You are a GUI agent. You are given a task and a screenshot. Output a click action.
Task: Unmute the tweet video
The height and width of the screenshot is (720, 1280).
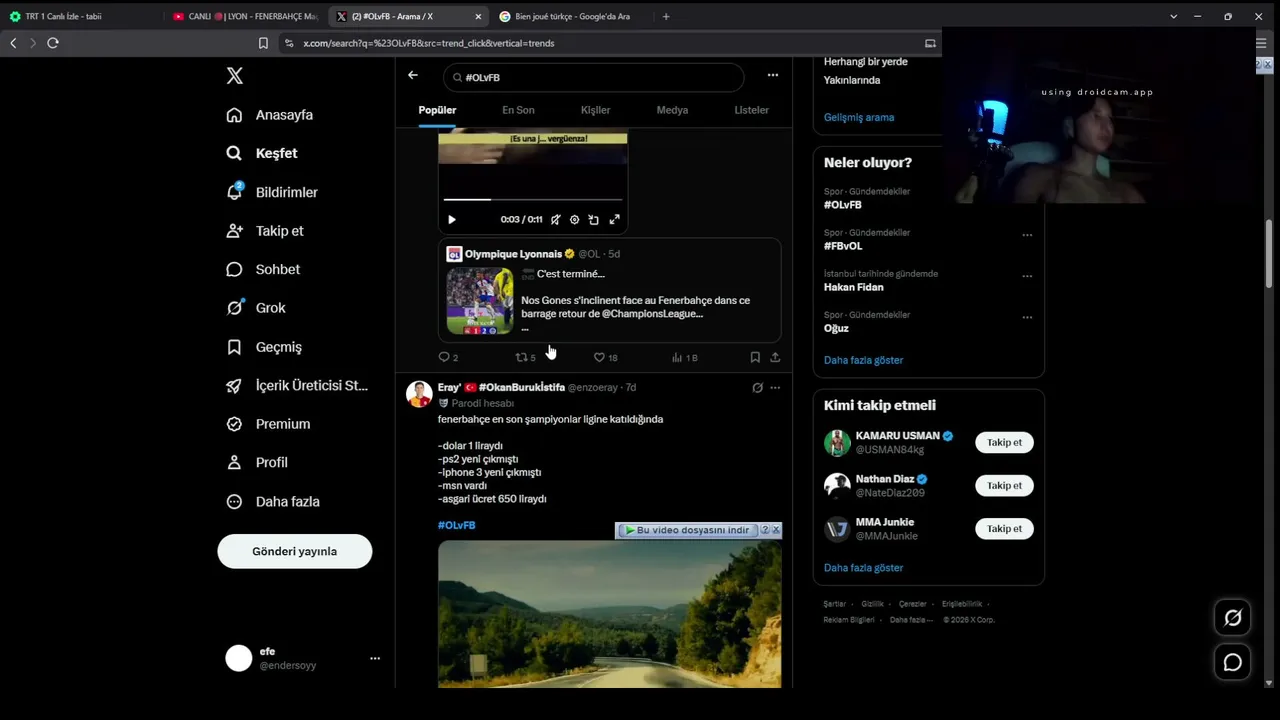(556, 220)
